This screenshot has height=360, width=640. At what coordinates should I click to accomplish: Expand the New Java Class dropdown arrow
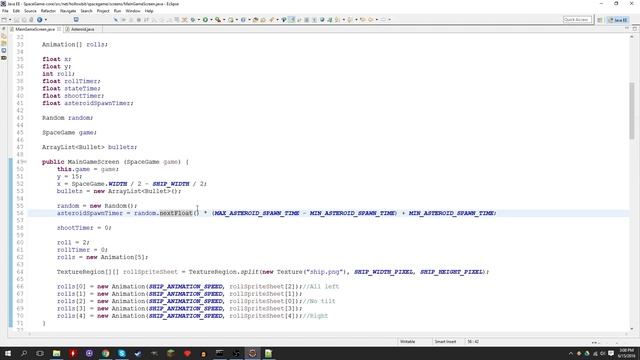249,20
